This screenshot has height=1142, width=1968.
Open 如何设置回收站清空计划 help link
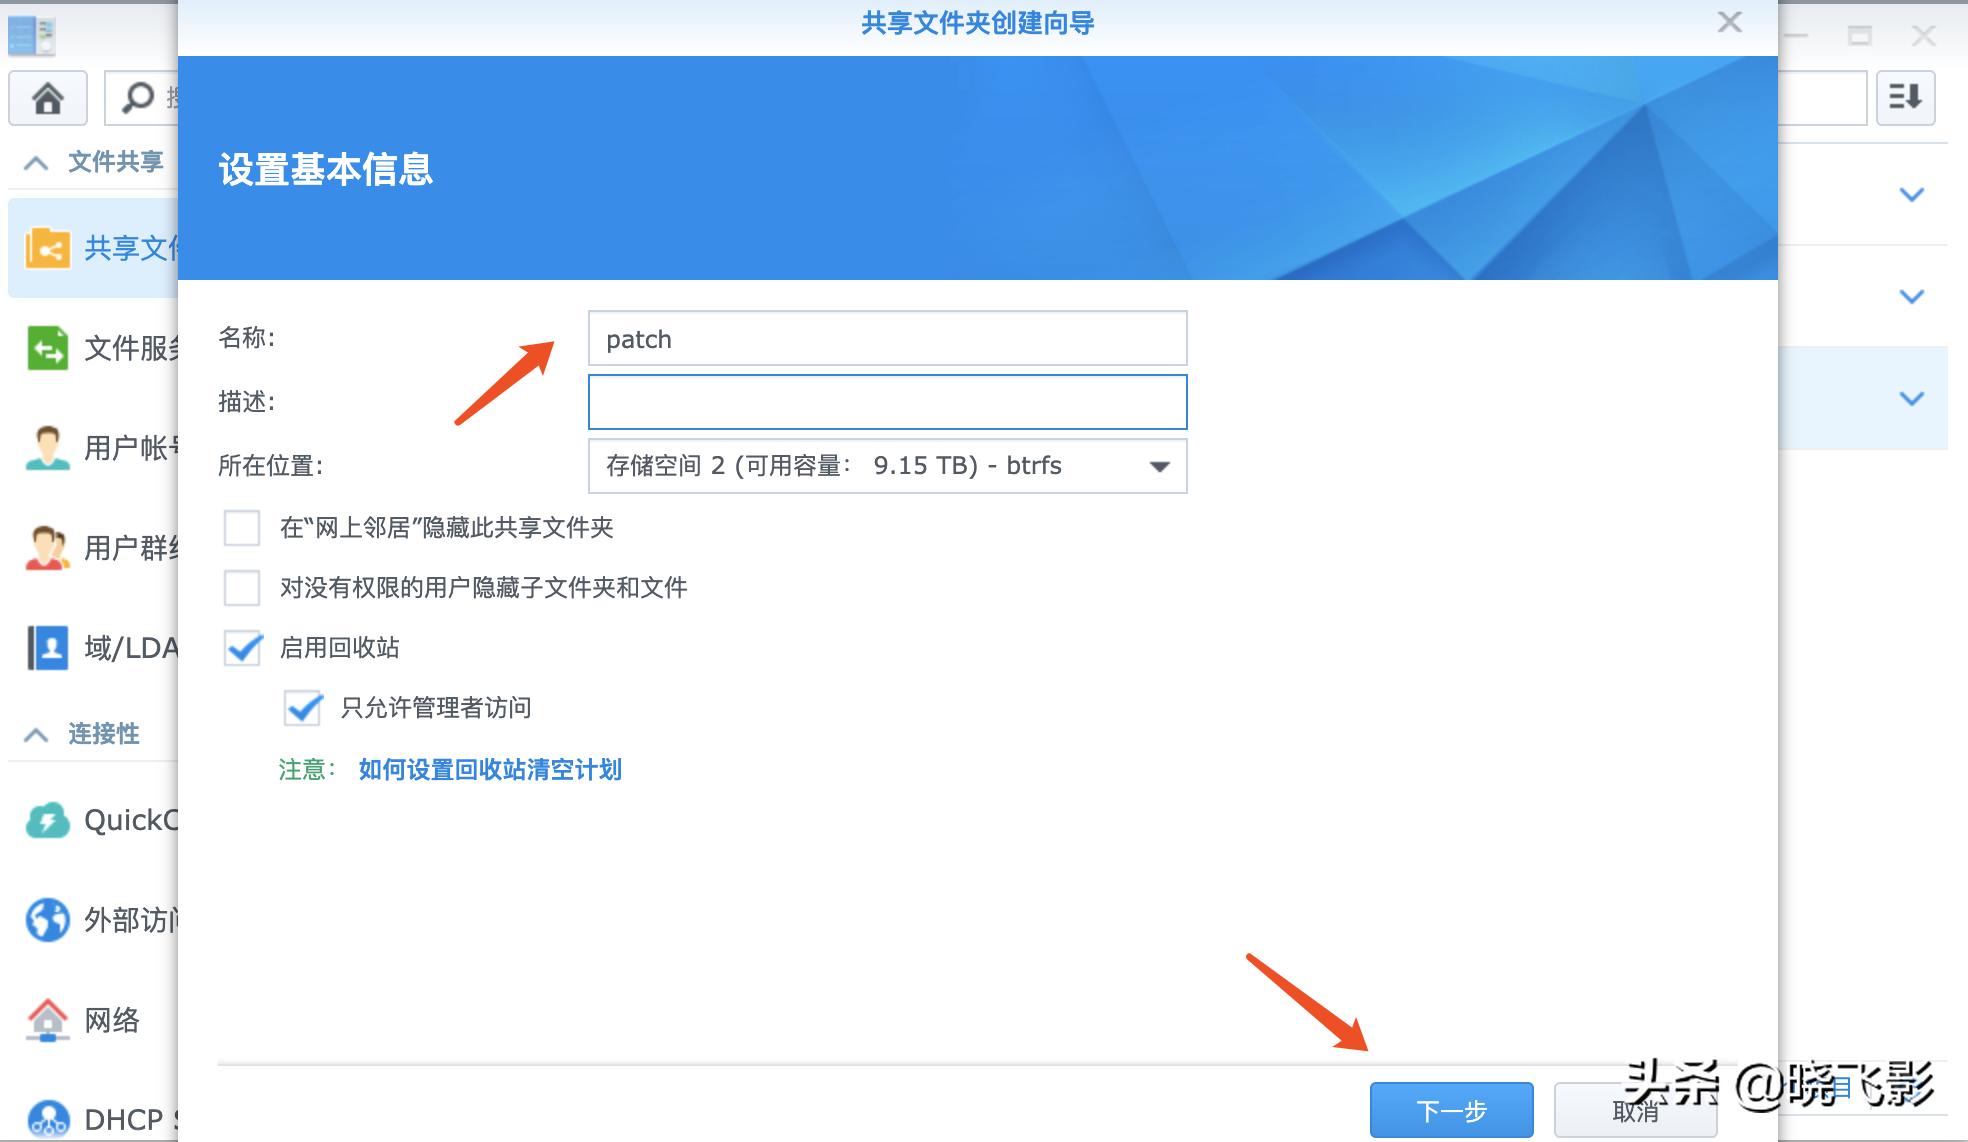click(488, 770)
